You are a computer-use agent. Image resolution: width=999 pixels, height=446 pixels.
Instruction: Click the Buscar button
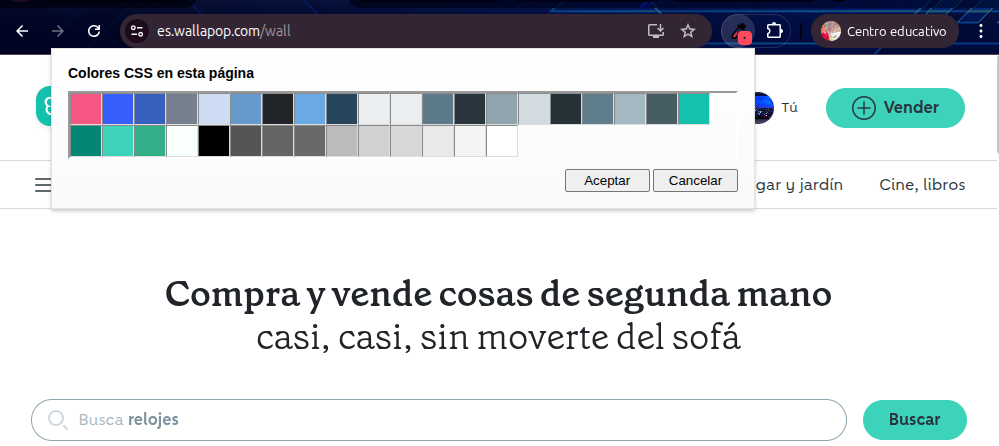(914, 419)
